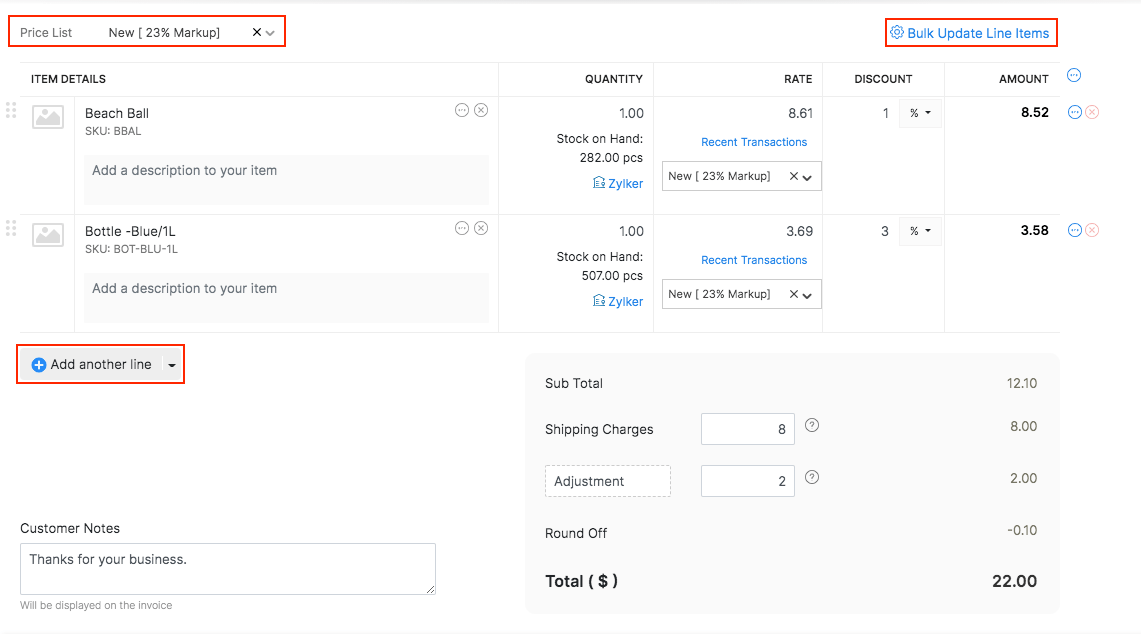Change discount type via % dropdown for Beach Ball
The image size is (1141, 634).
919,113
